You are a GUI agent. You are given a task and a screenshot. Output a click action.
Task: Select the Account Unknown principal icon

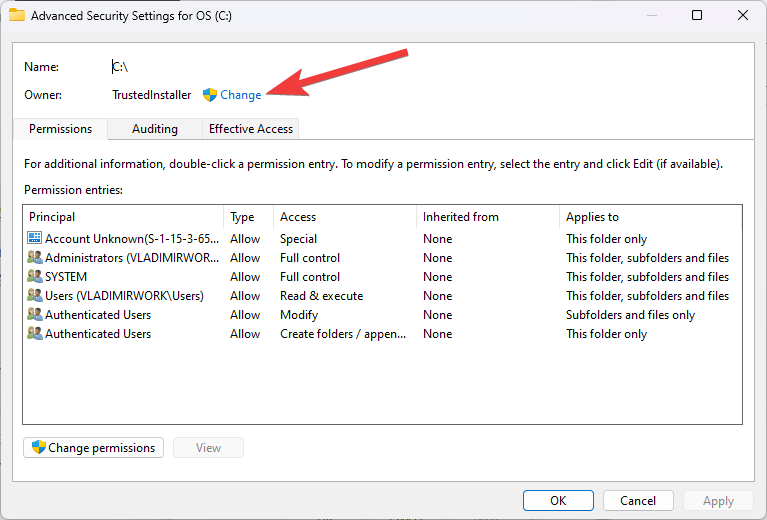coord(35,239)
